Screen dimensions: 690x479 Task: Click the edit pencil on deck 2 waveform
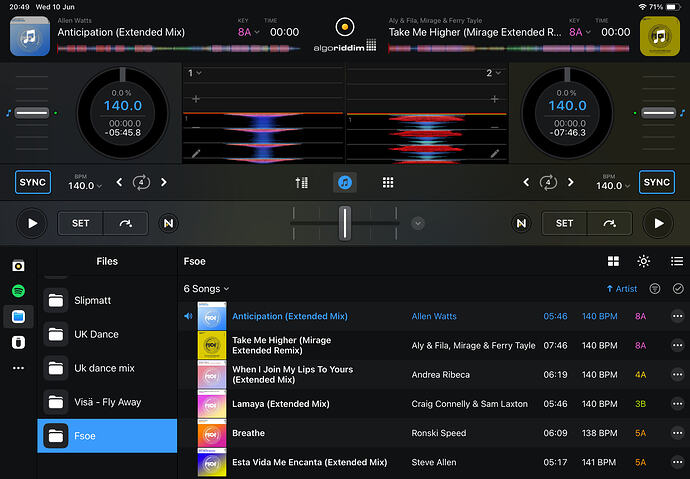click(495, 154)
